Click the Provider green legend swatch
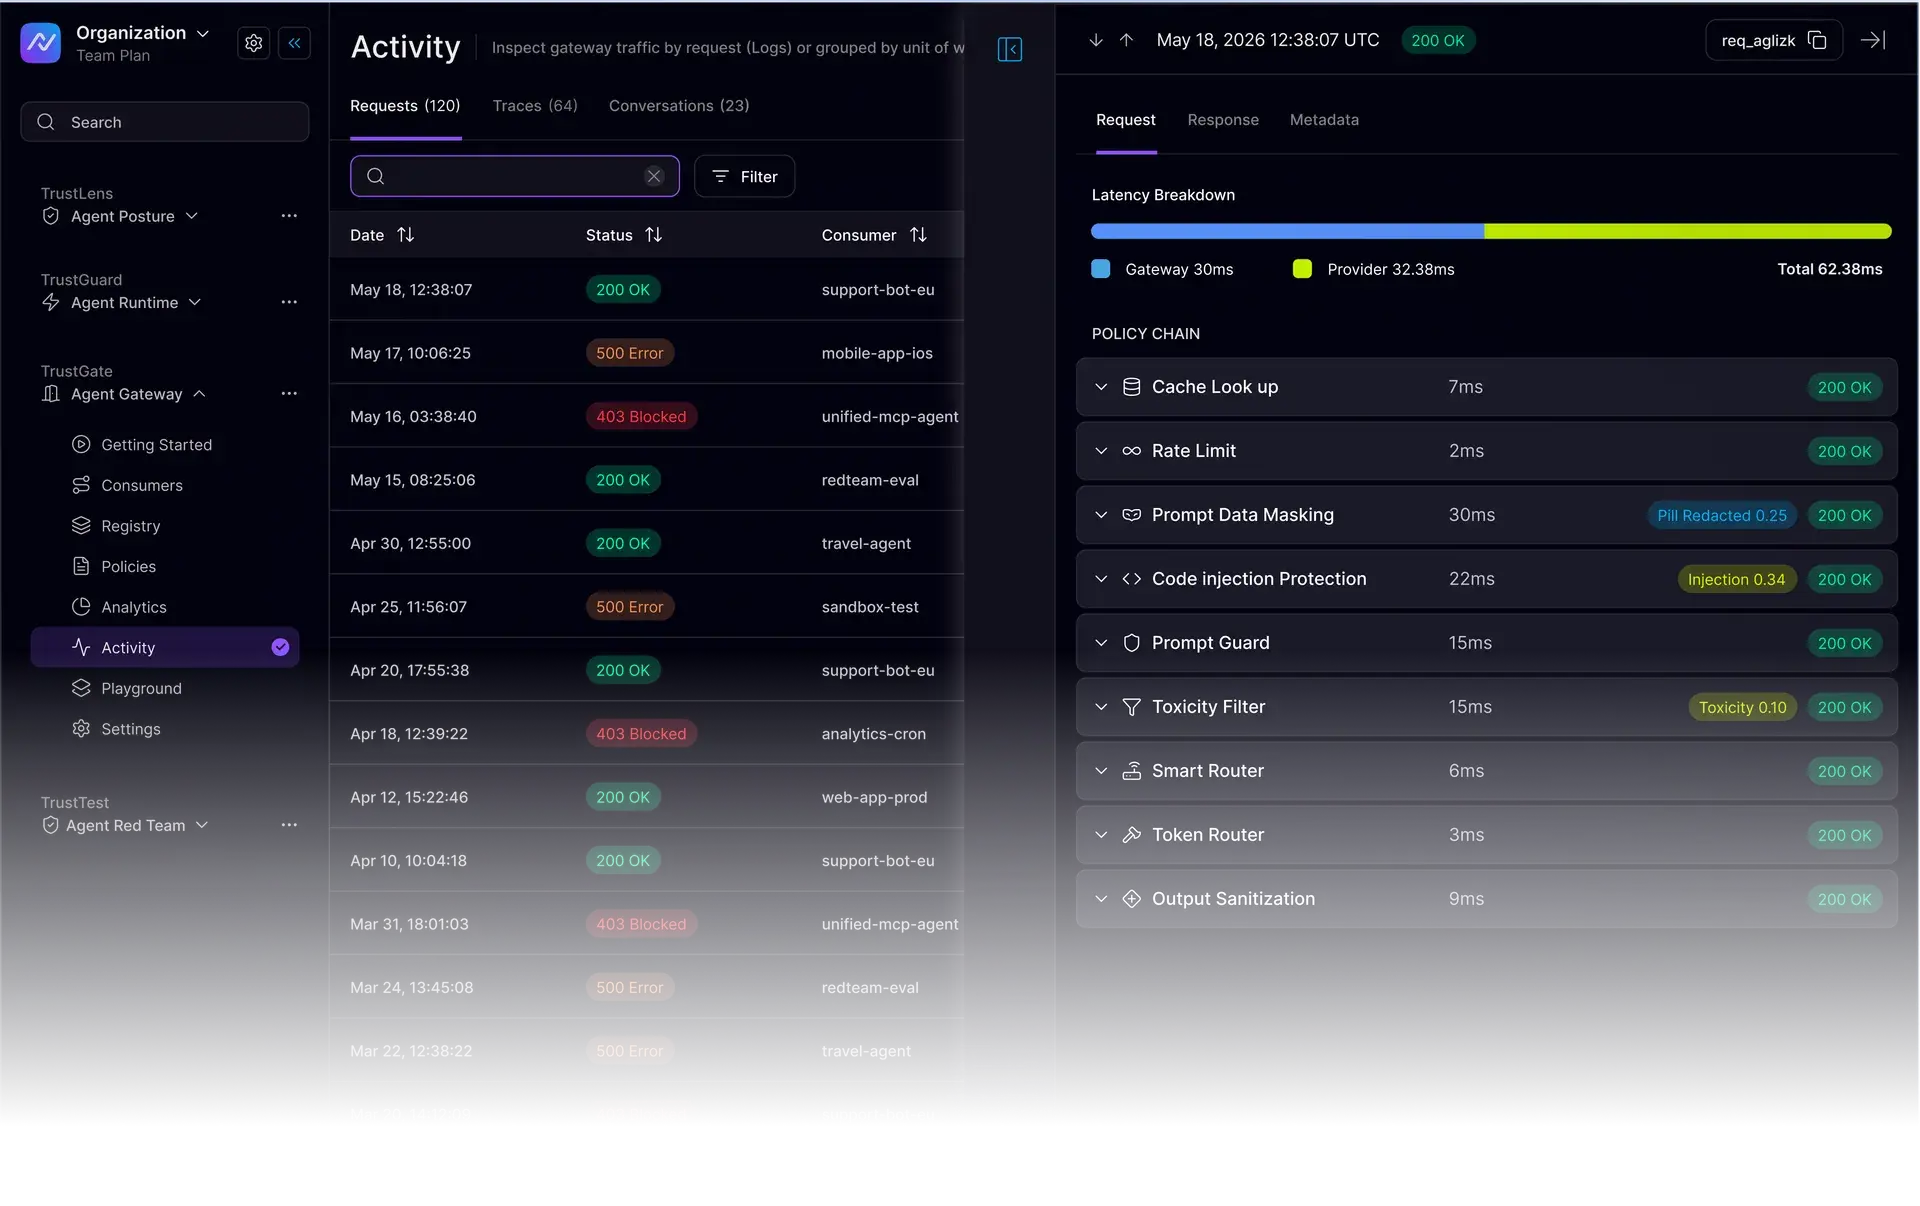 [1301, 269]
